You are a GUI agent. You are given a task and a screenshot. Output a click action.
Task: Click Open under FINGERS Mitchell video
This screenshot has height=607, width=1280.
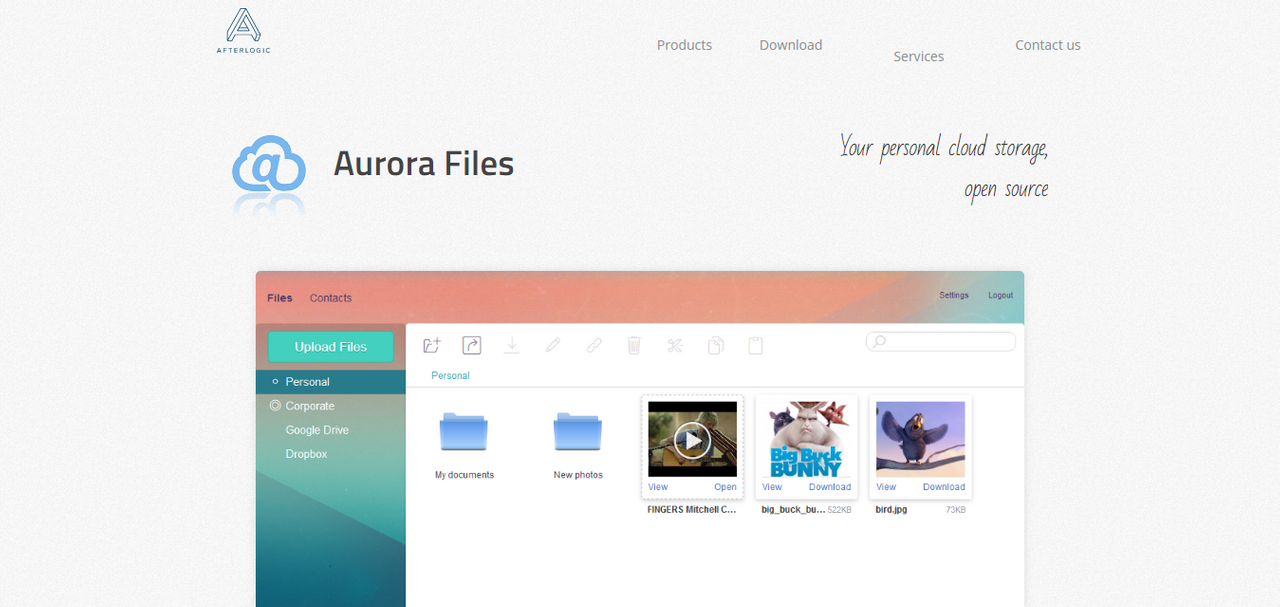tap(725, 487)
